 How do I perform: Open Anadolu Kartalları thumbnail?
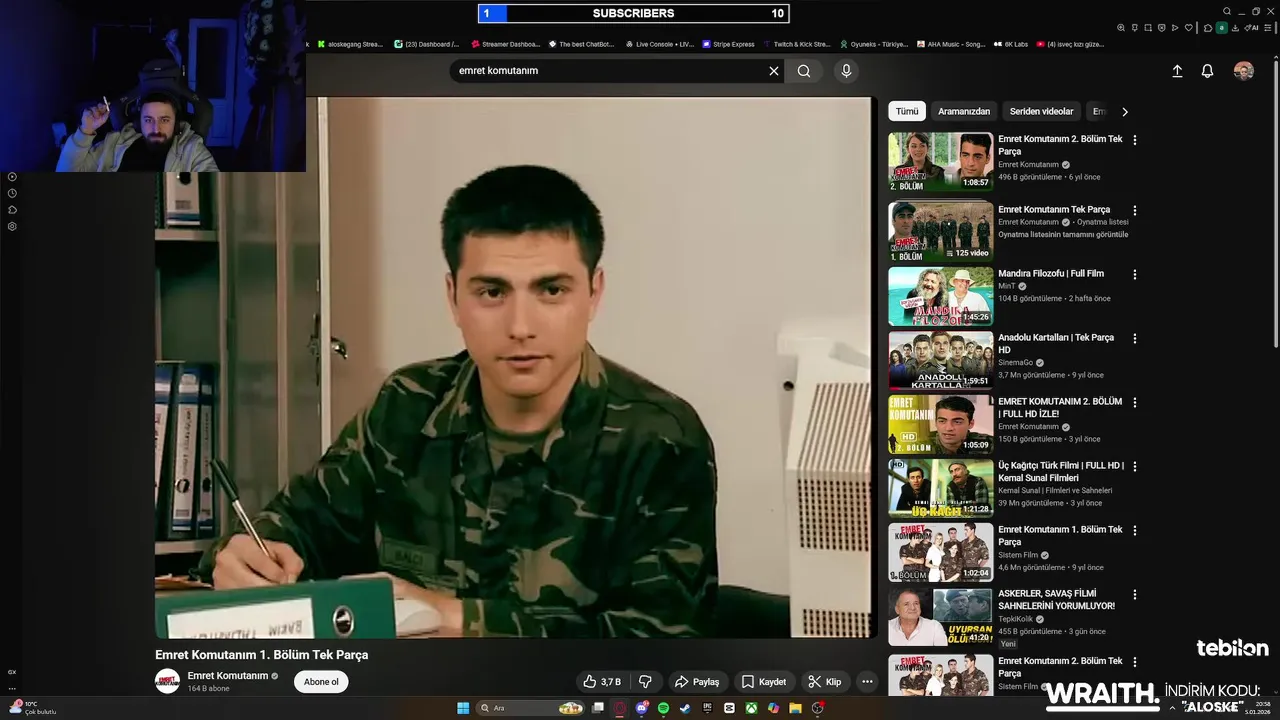[941, 360]
